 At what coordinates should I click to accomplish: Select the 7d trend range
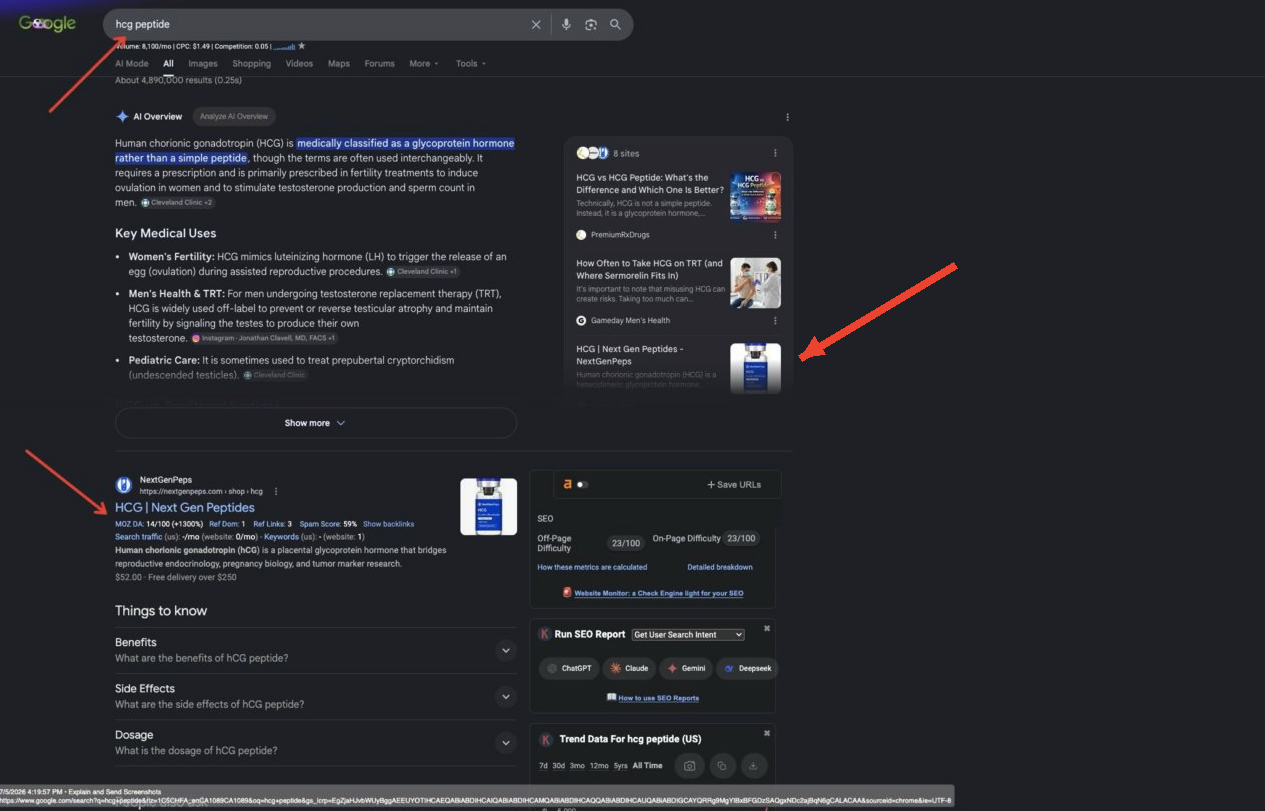click(x=543, y=766)
